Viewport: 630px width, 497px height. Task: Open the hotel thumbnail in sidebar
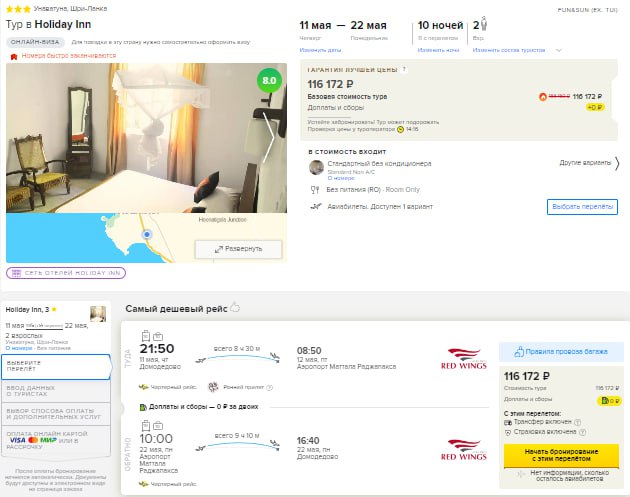pyautogui.click(x=98, y=313)
